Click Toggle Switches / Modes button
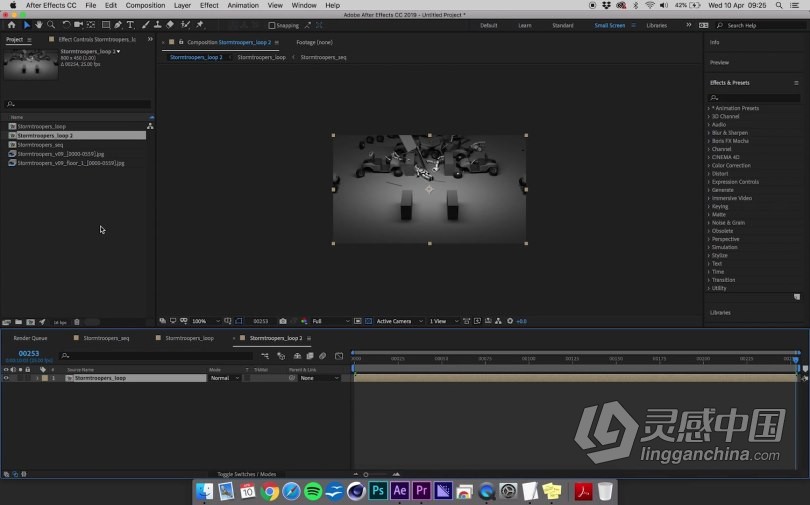The height and width of the screenshot is (505, 810). tap(246, 474)
